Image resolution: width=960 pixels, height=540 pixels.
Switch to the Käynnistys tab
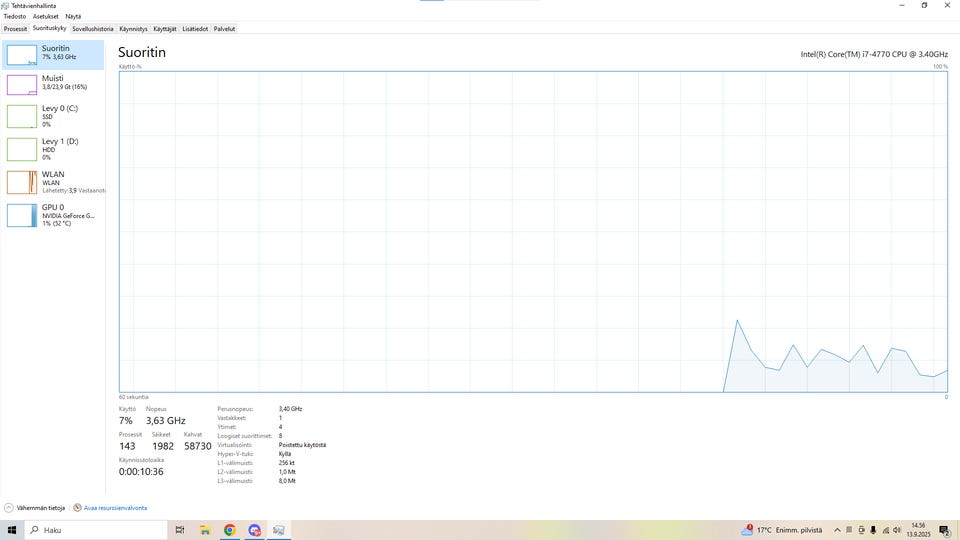tap(133, 29)
